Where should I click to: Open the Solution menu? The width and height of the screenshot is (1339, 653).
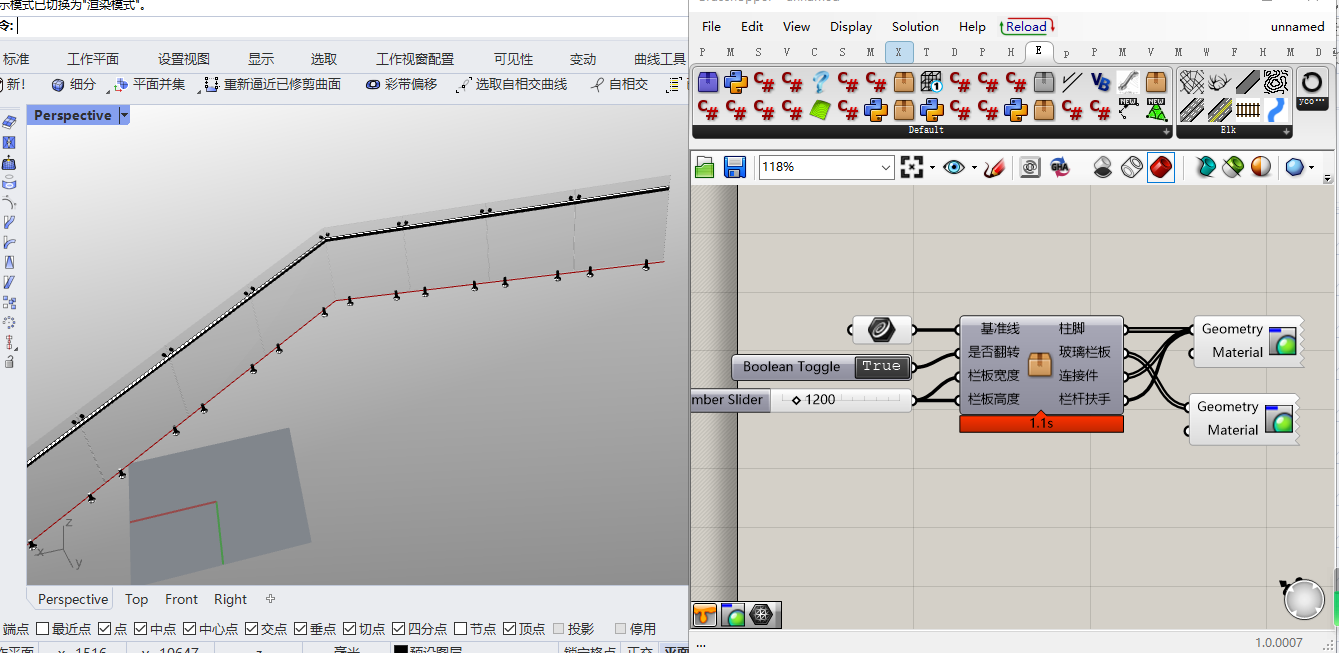coord(915,27)
